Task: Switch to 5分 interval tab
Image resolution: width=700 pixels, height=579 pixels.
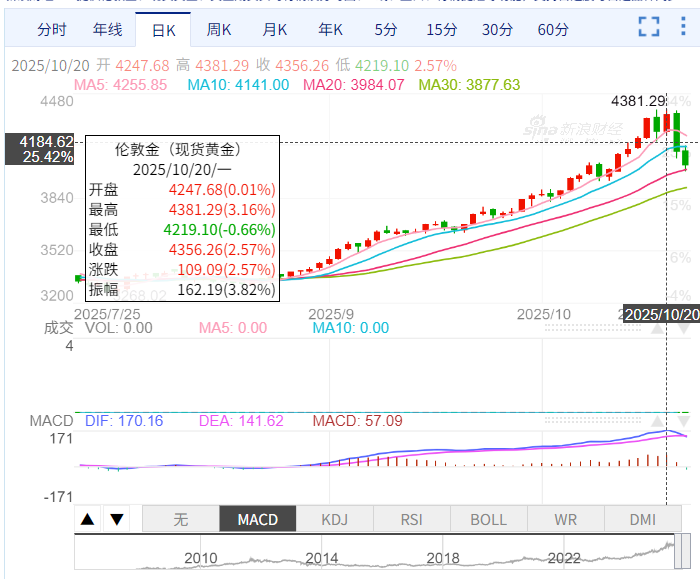Action: point(386,30)
